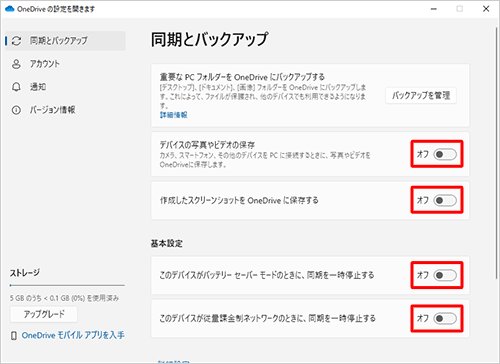
Task: Click the bell icon beside 通知
Action: (x=16, y=87)
